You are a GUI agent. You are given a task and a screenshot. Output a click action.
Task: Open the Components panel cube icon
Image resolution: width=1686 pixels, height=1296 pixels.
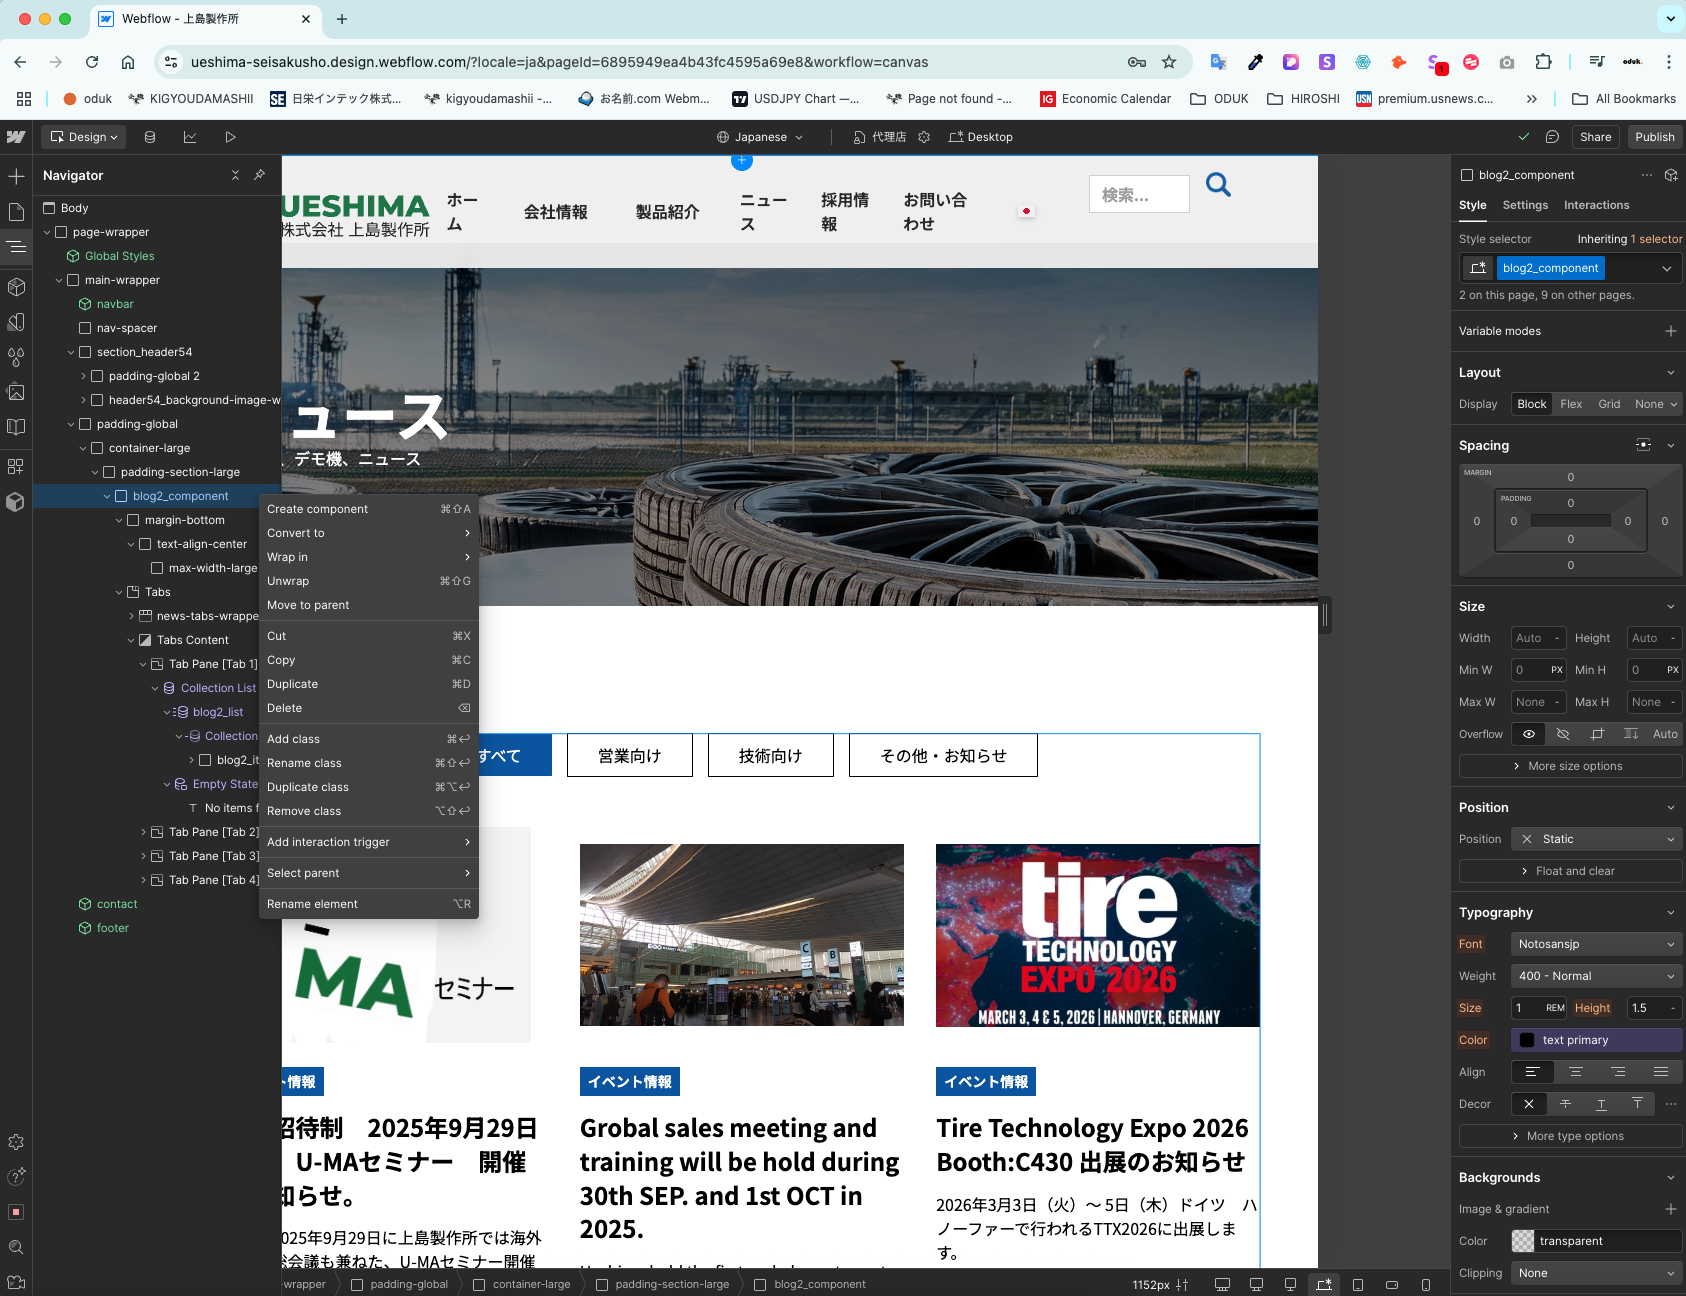(16, 287)
